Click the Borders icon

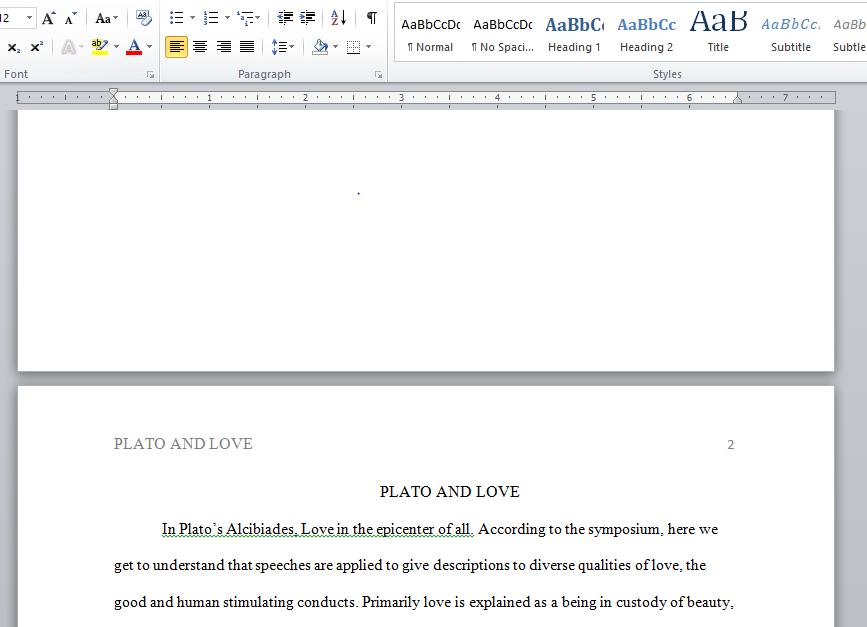pos(353,47)
